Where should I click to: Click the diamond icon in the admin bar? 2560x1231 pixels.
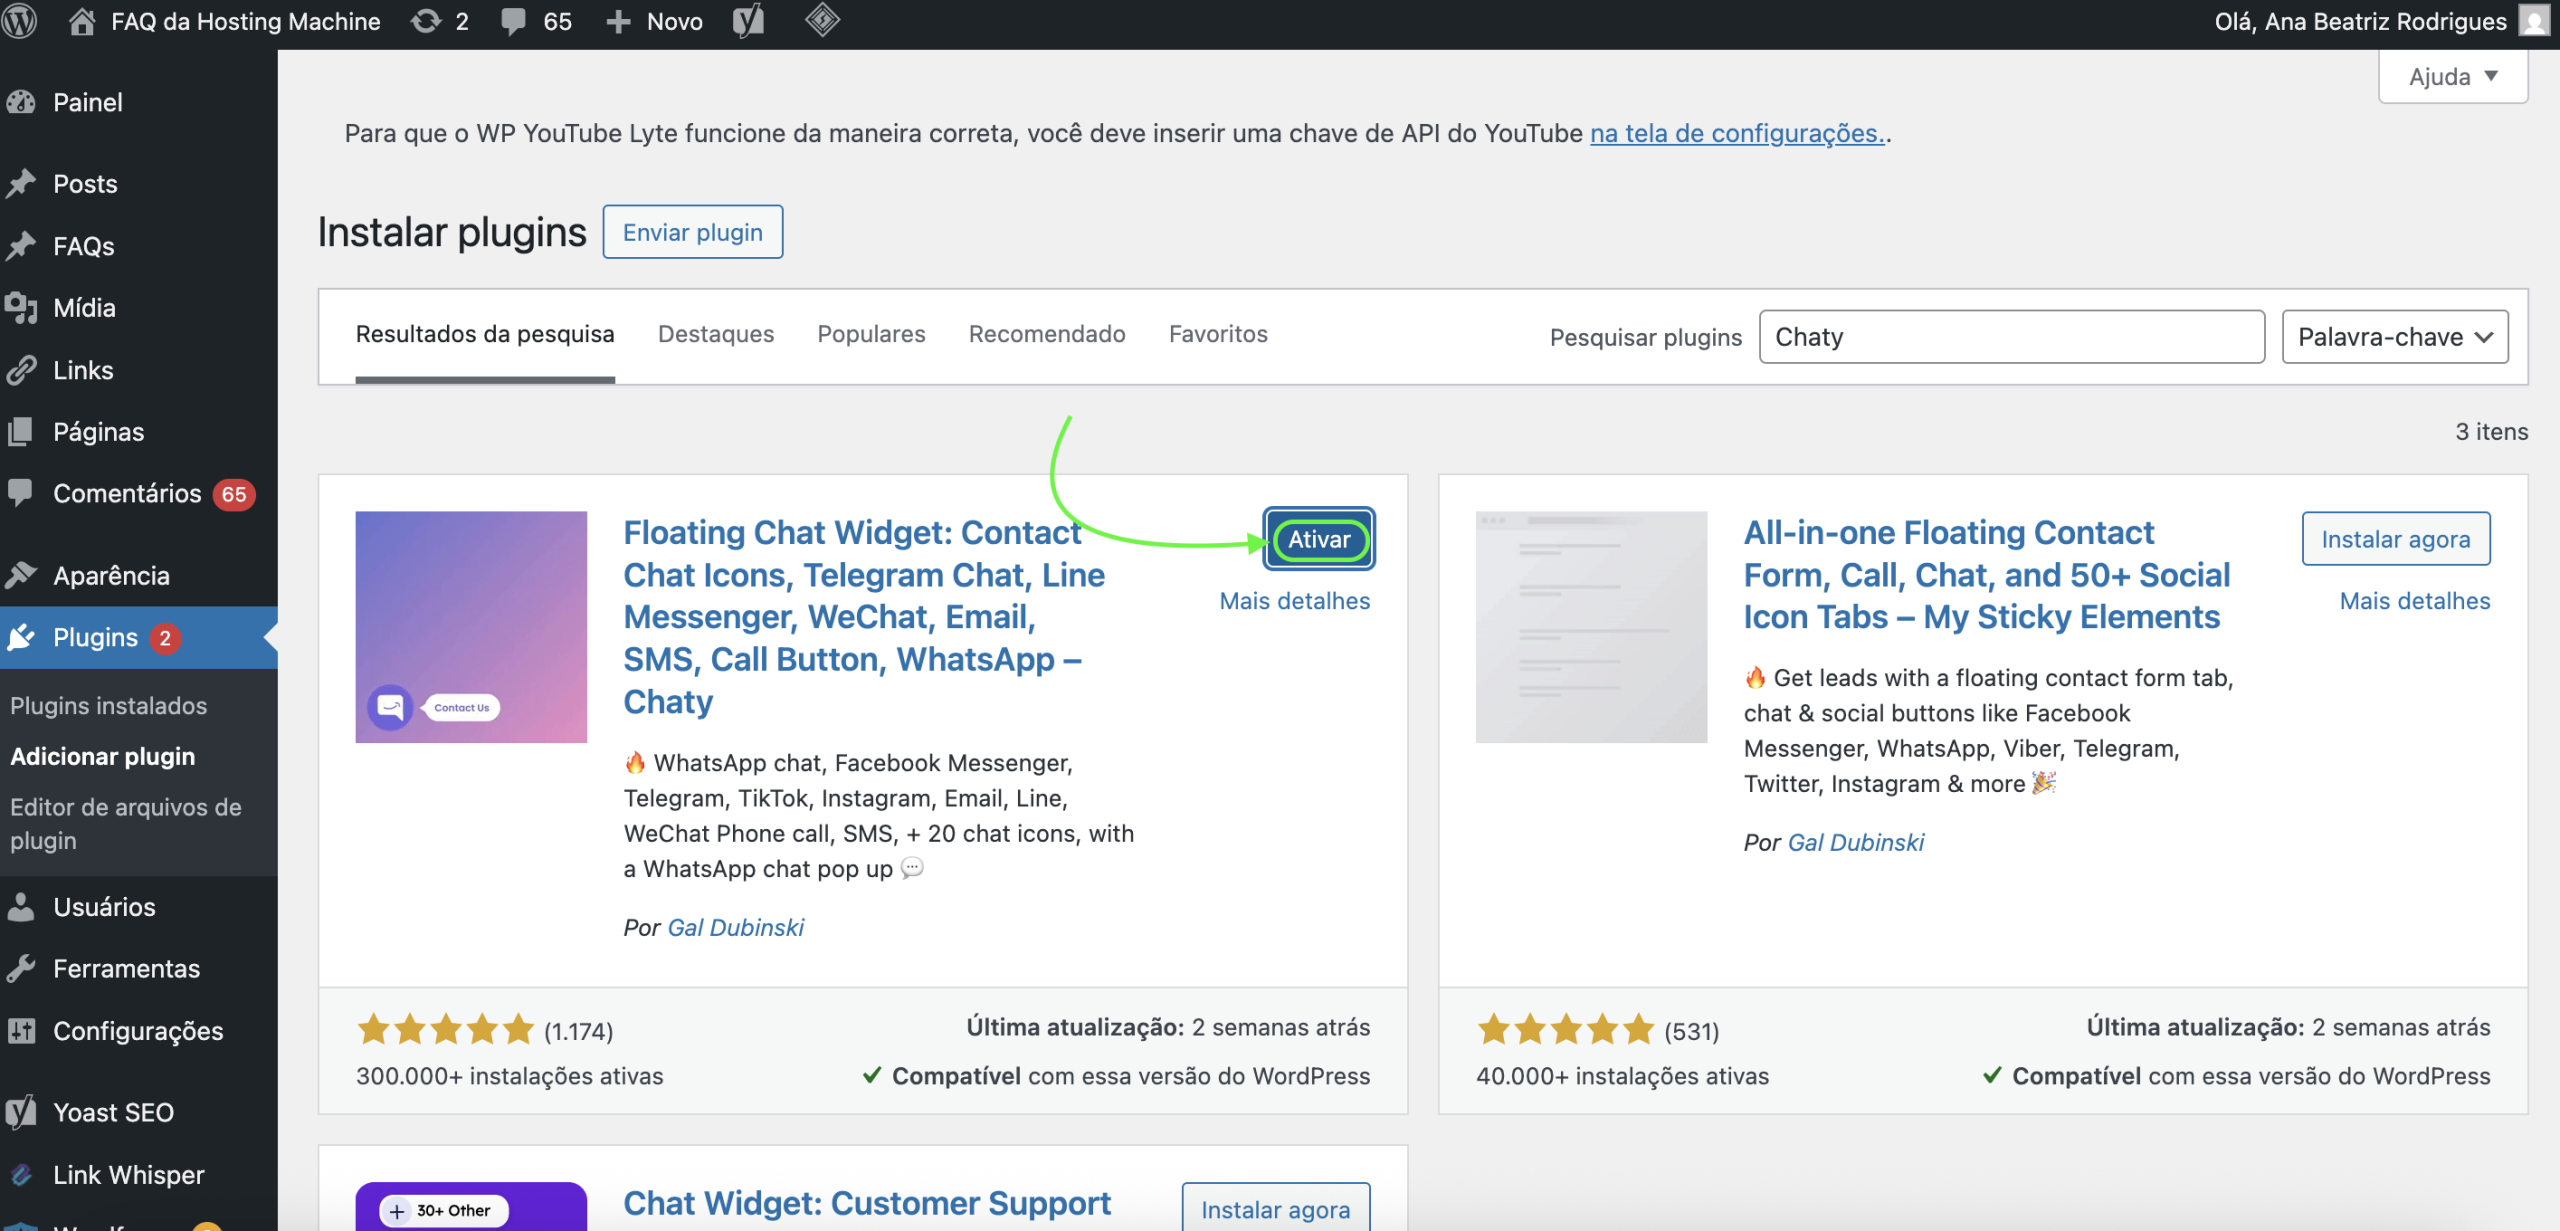(822, 20)
